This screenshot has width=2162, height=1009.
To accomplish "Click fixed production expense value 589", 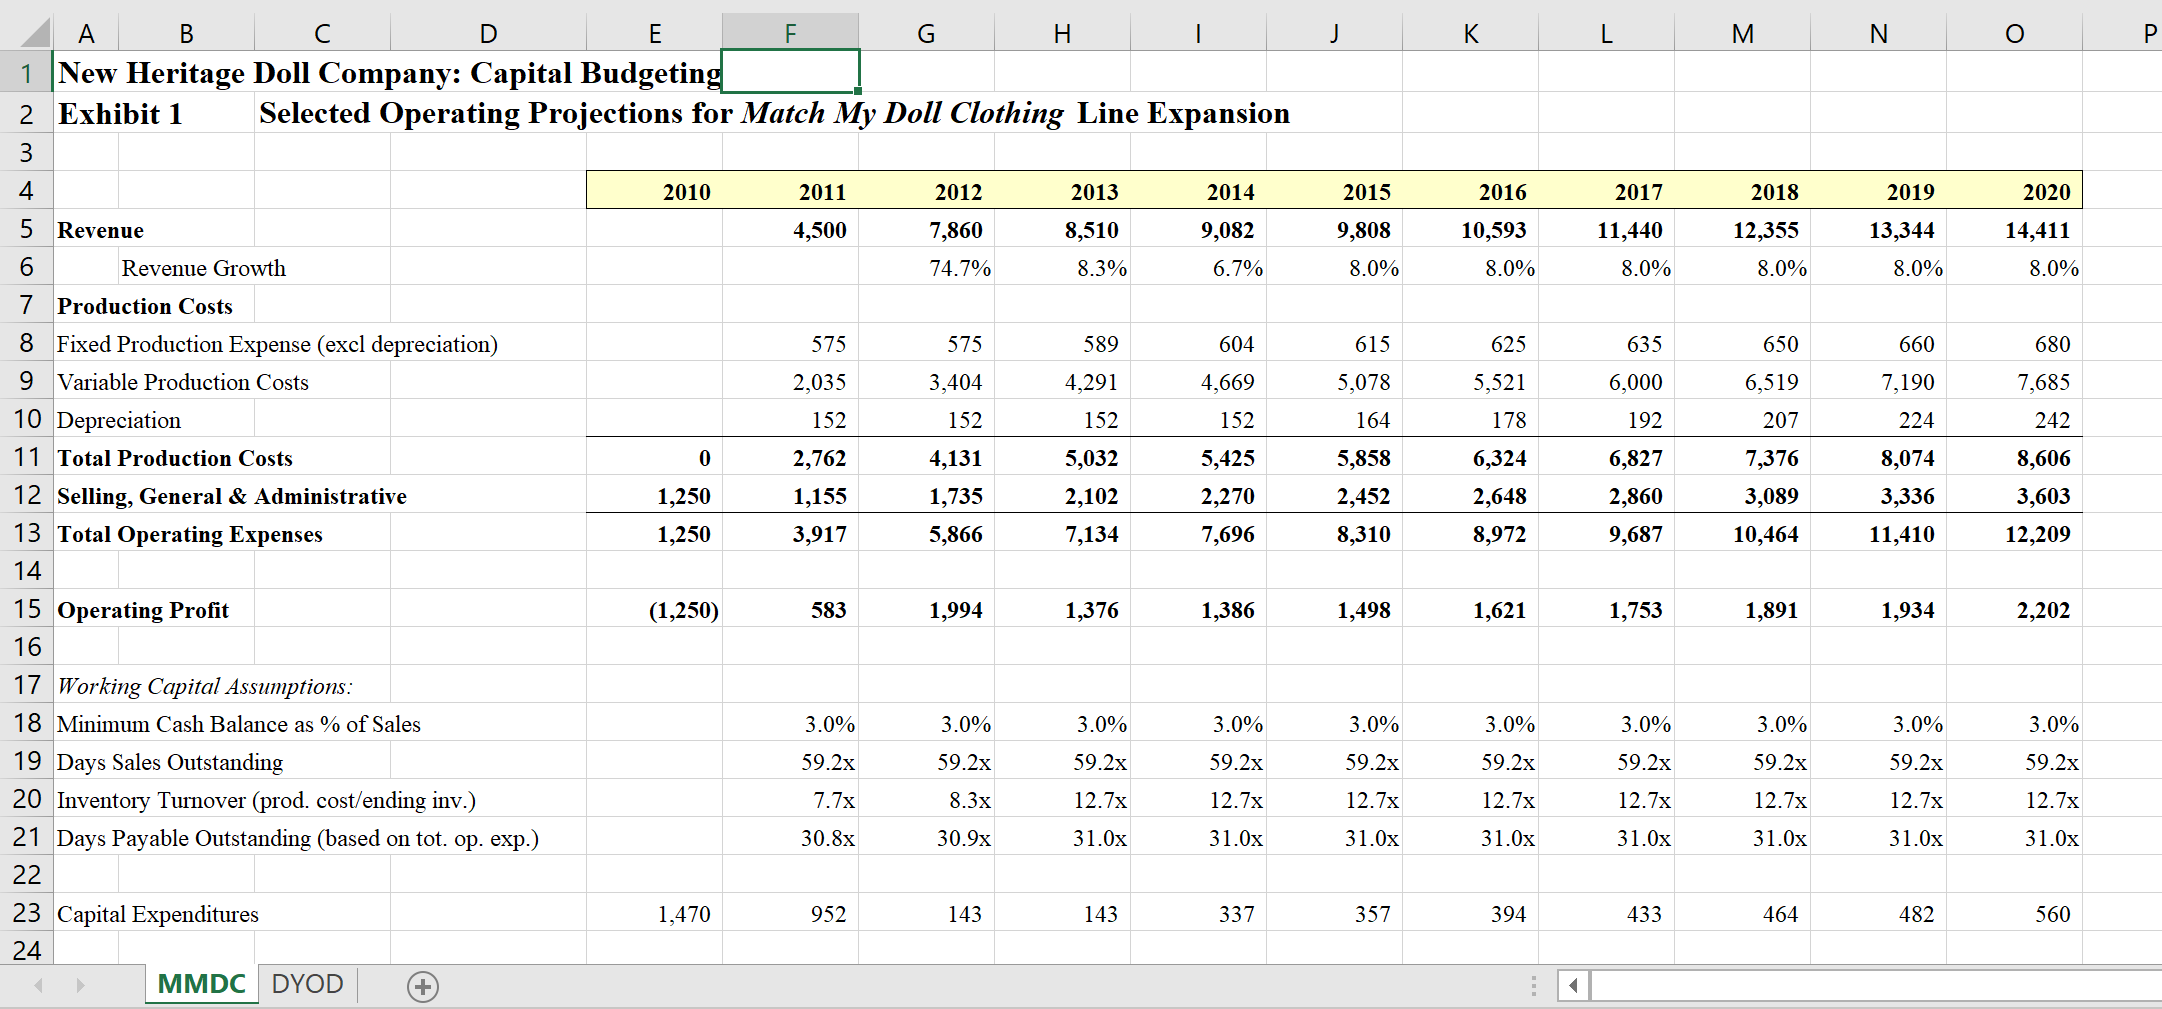I will [x=1100, y=344].
